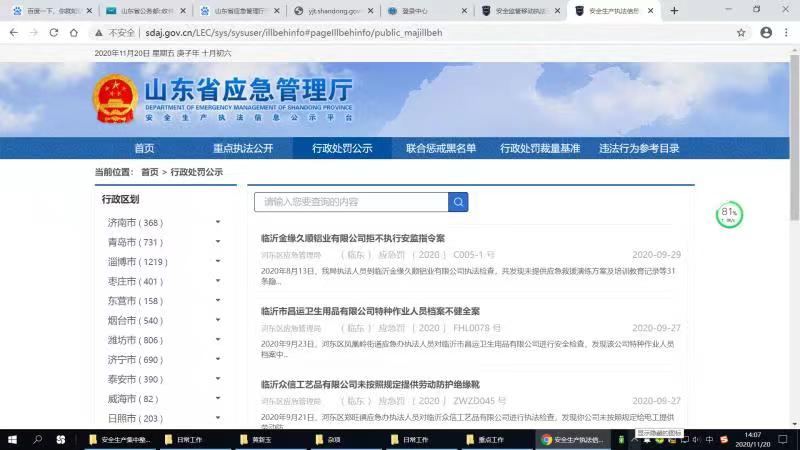The image size is (800, 450).
Task: Click the blue search magnifier button
Action: [458, 202]
